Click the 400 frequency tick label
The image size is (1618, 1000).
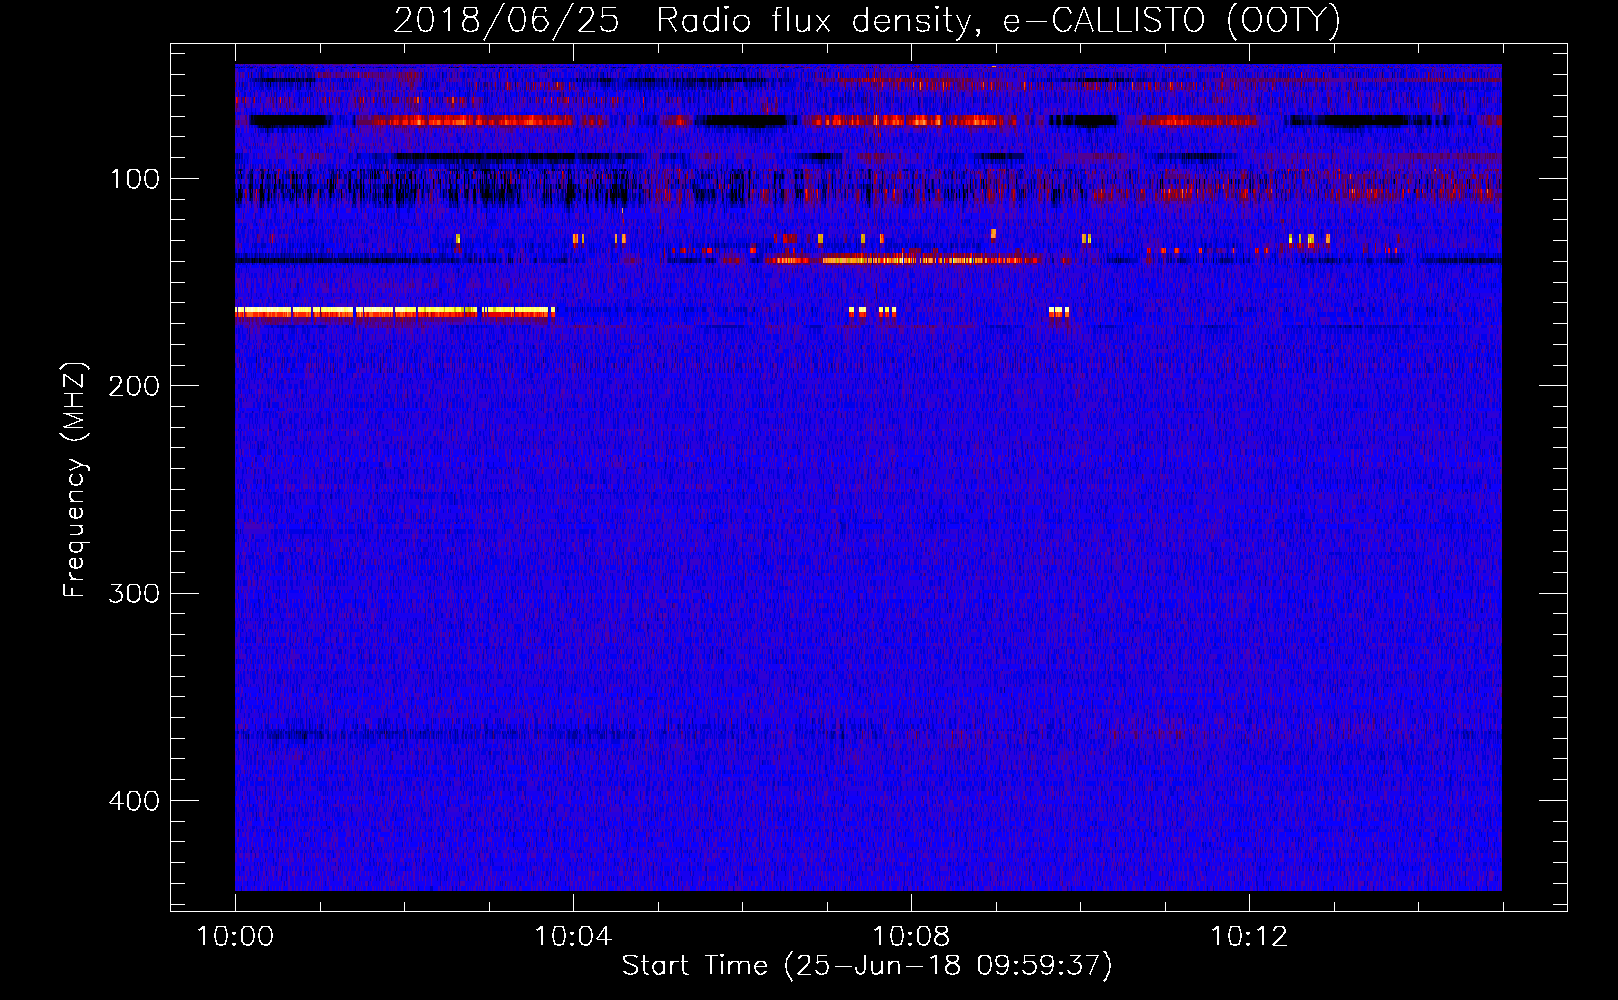tap(135, 801)
